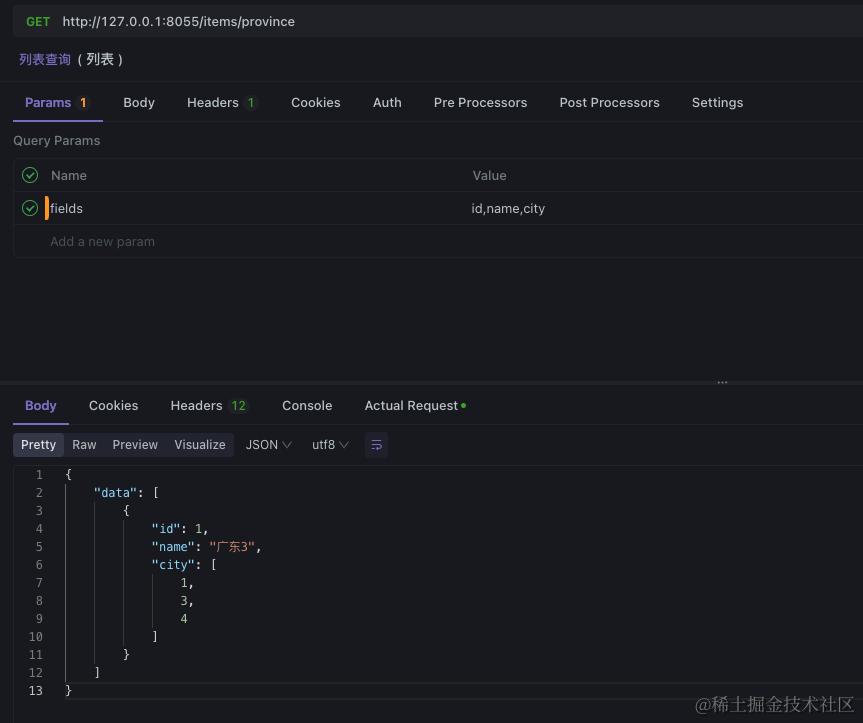Open the 列表查询 request link
Viewport: 863px width, 723px height.
(45, 59)
